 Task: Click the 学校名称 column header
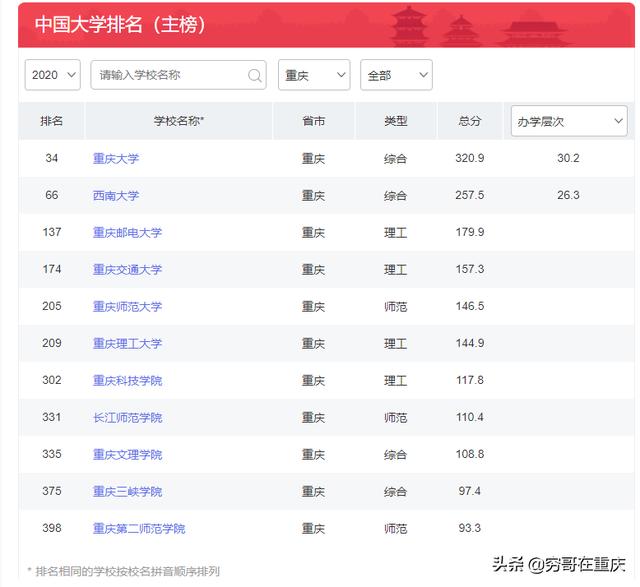179,121
